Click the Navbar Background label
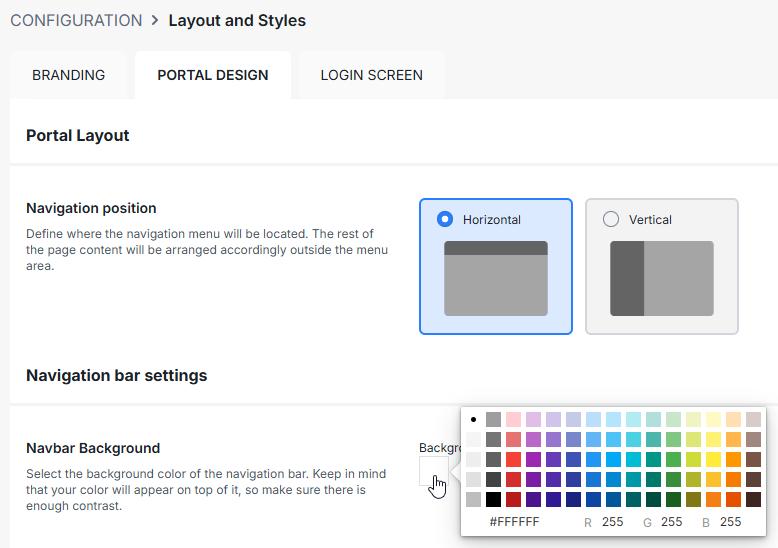The width and height of the screenshot is (778, 548). 93,448
